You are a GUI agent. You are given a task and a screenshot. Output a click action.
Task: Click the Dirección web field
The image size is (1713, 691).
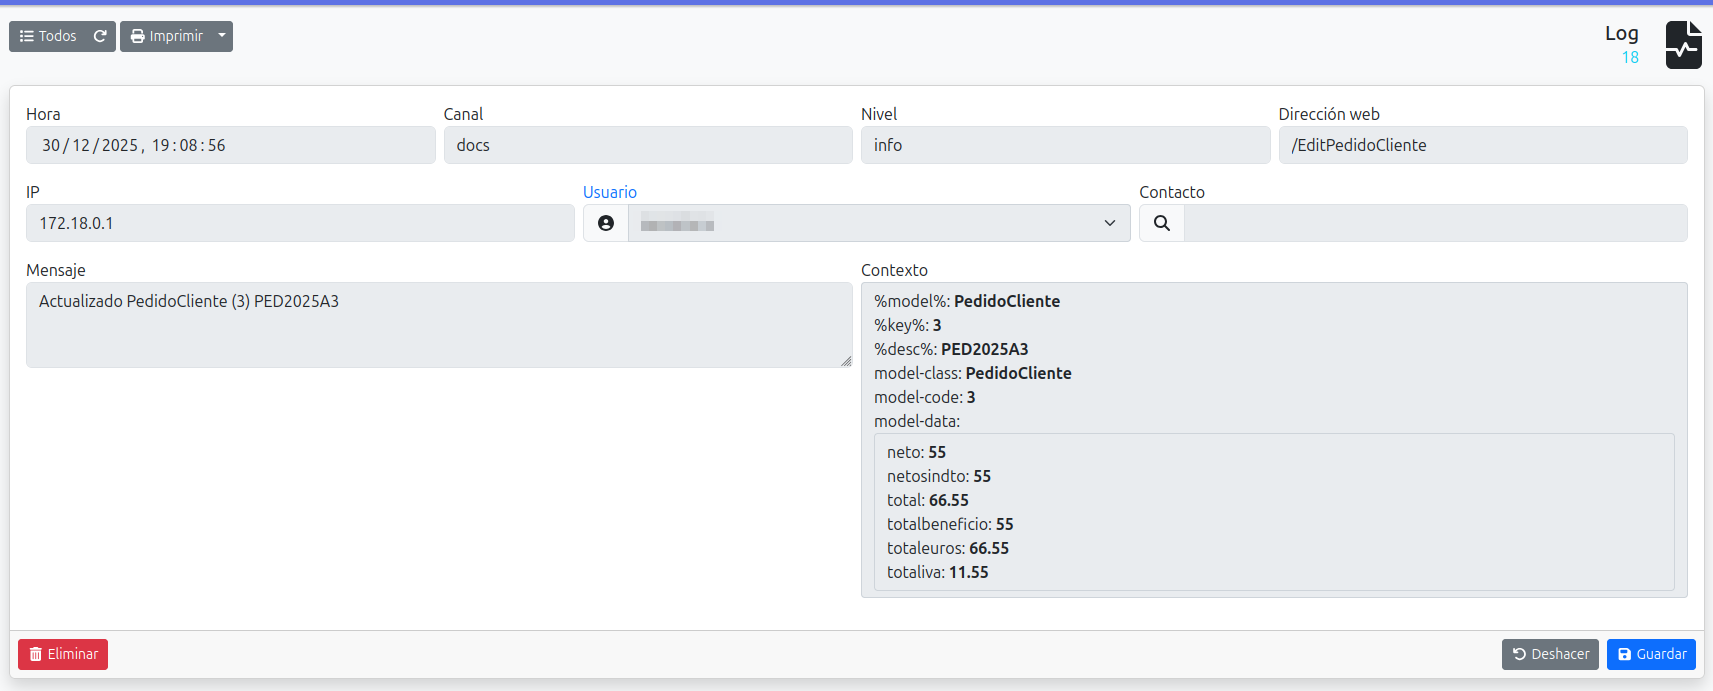[x=1482, y=145]
